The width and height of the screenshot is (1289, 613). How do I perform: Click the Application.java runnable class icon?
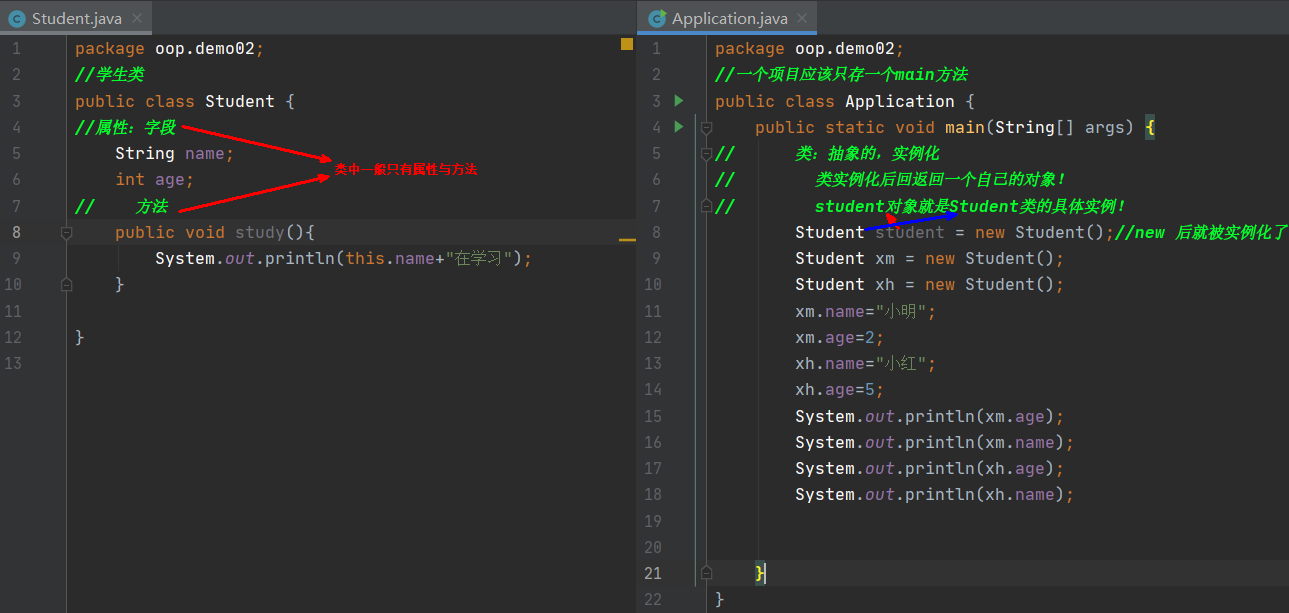point(657,19)
